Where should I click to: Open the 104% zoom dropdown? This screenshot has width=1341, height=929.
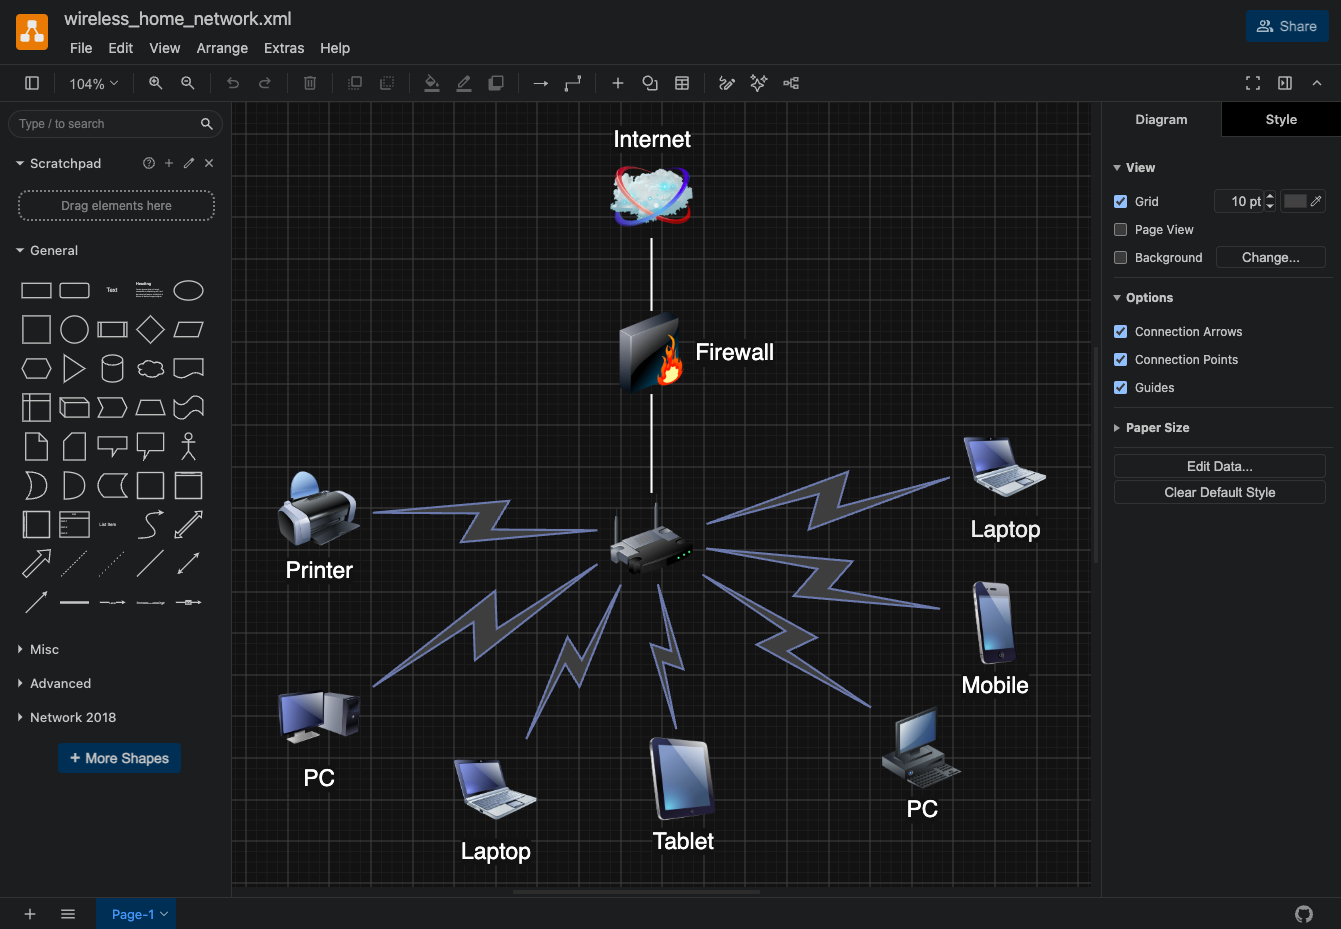point(94,84)
